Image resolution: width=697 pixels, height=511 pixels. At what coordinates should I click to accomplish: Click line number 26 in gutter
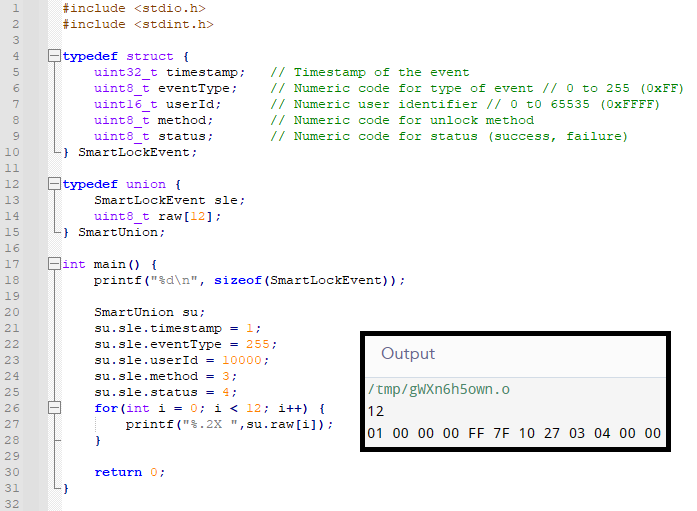point(12,408)
